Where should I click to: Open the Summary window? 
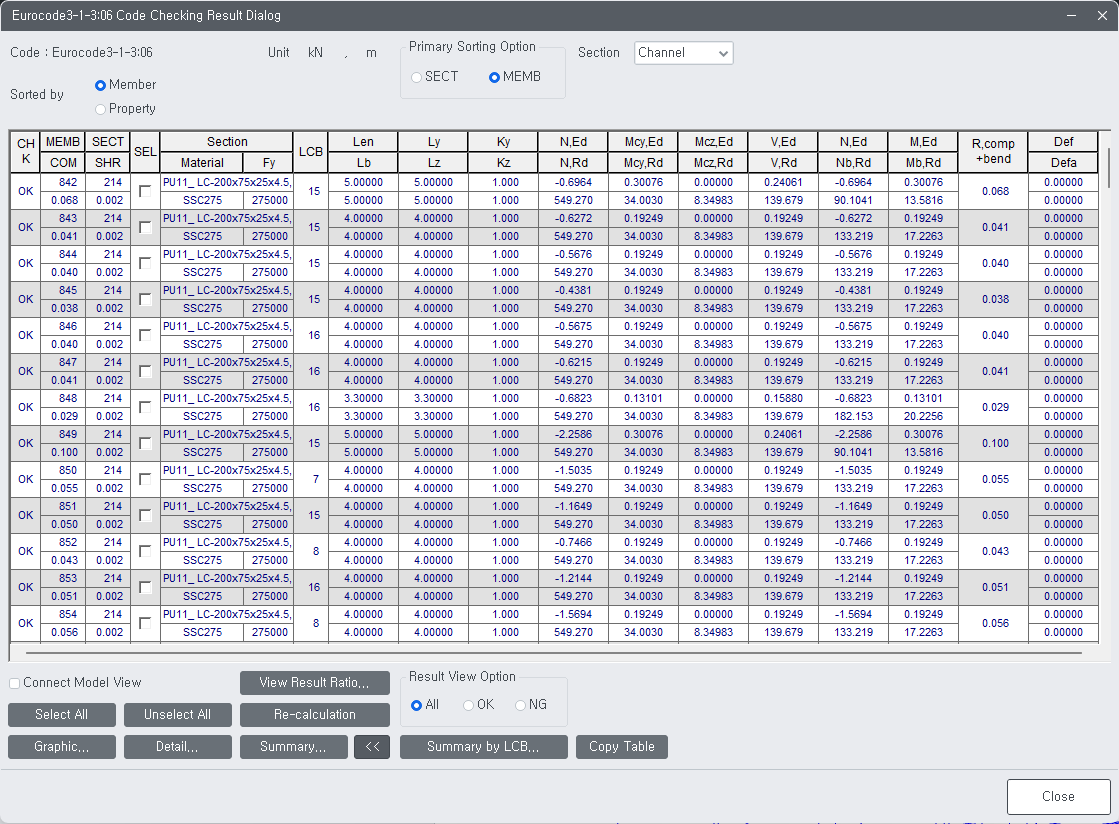[x=293, y=746]
